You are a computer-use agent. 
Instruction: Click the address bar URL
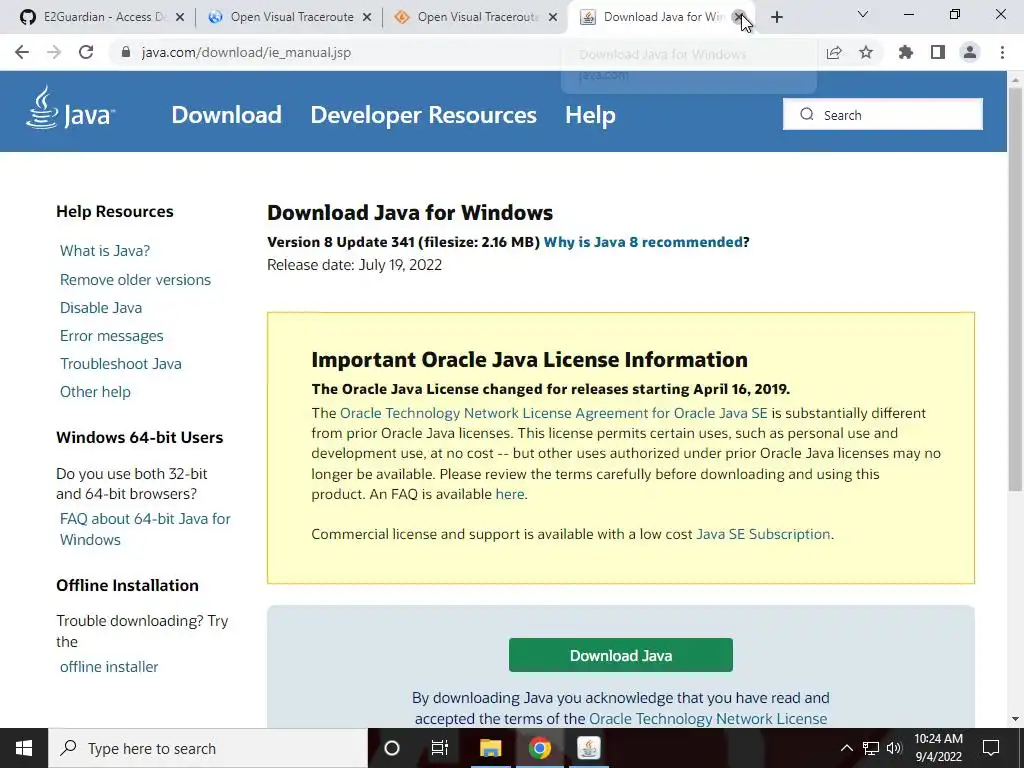246,52
